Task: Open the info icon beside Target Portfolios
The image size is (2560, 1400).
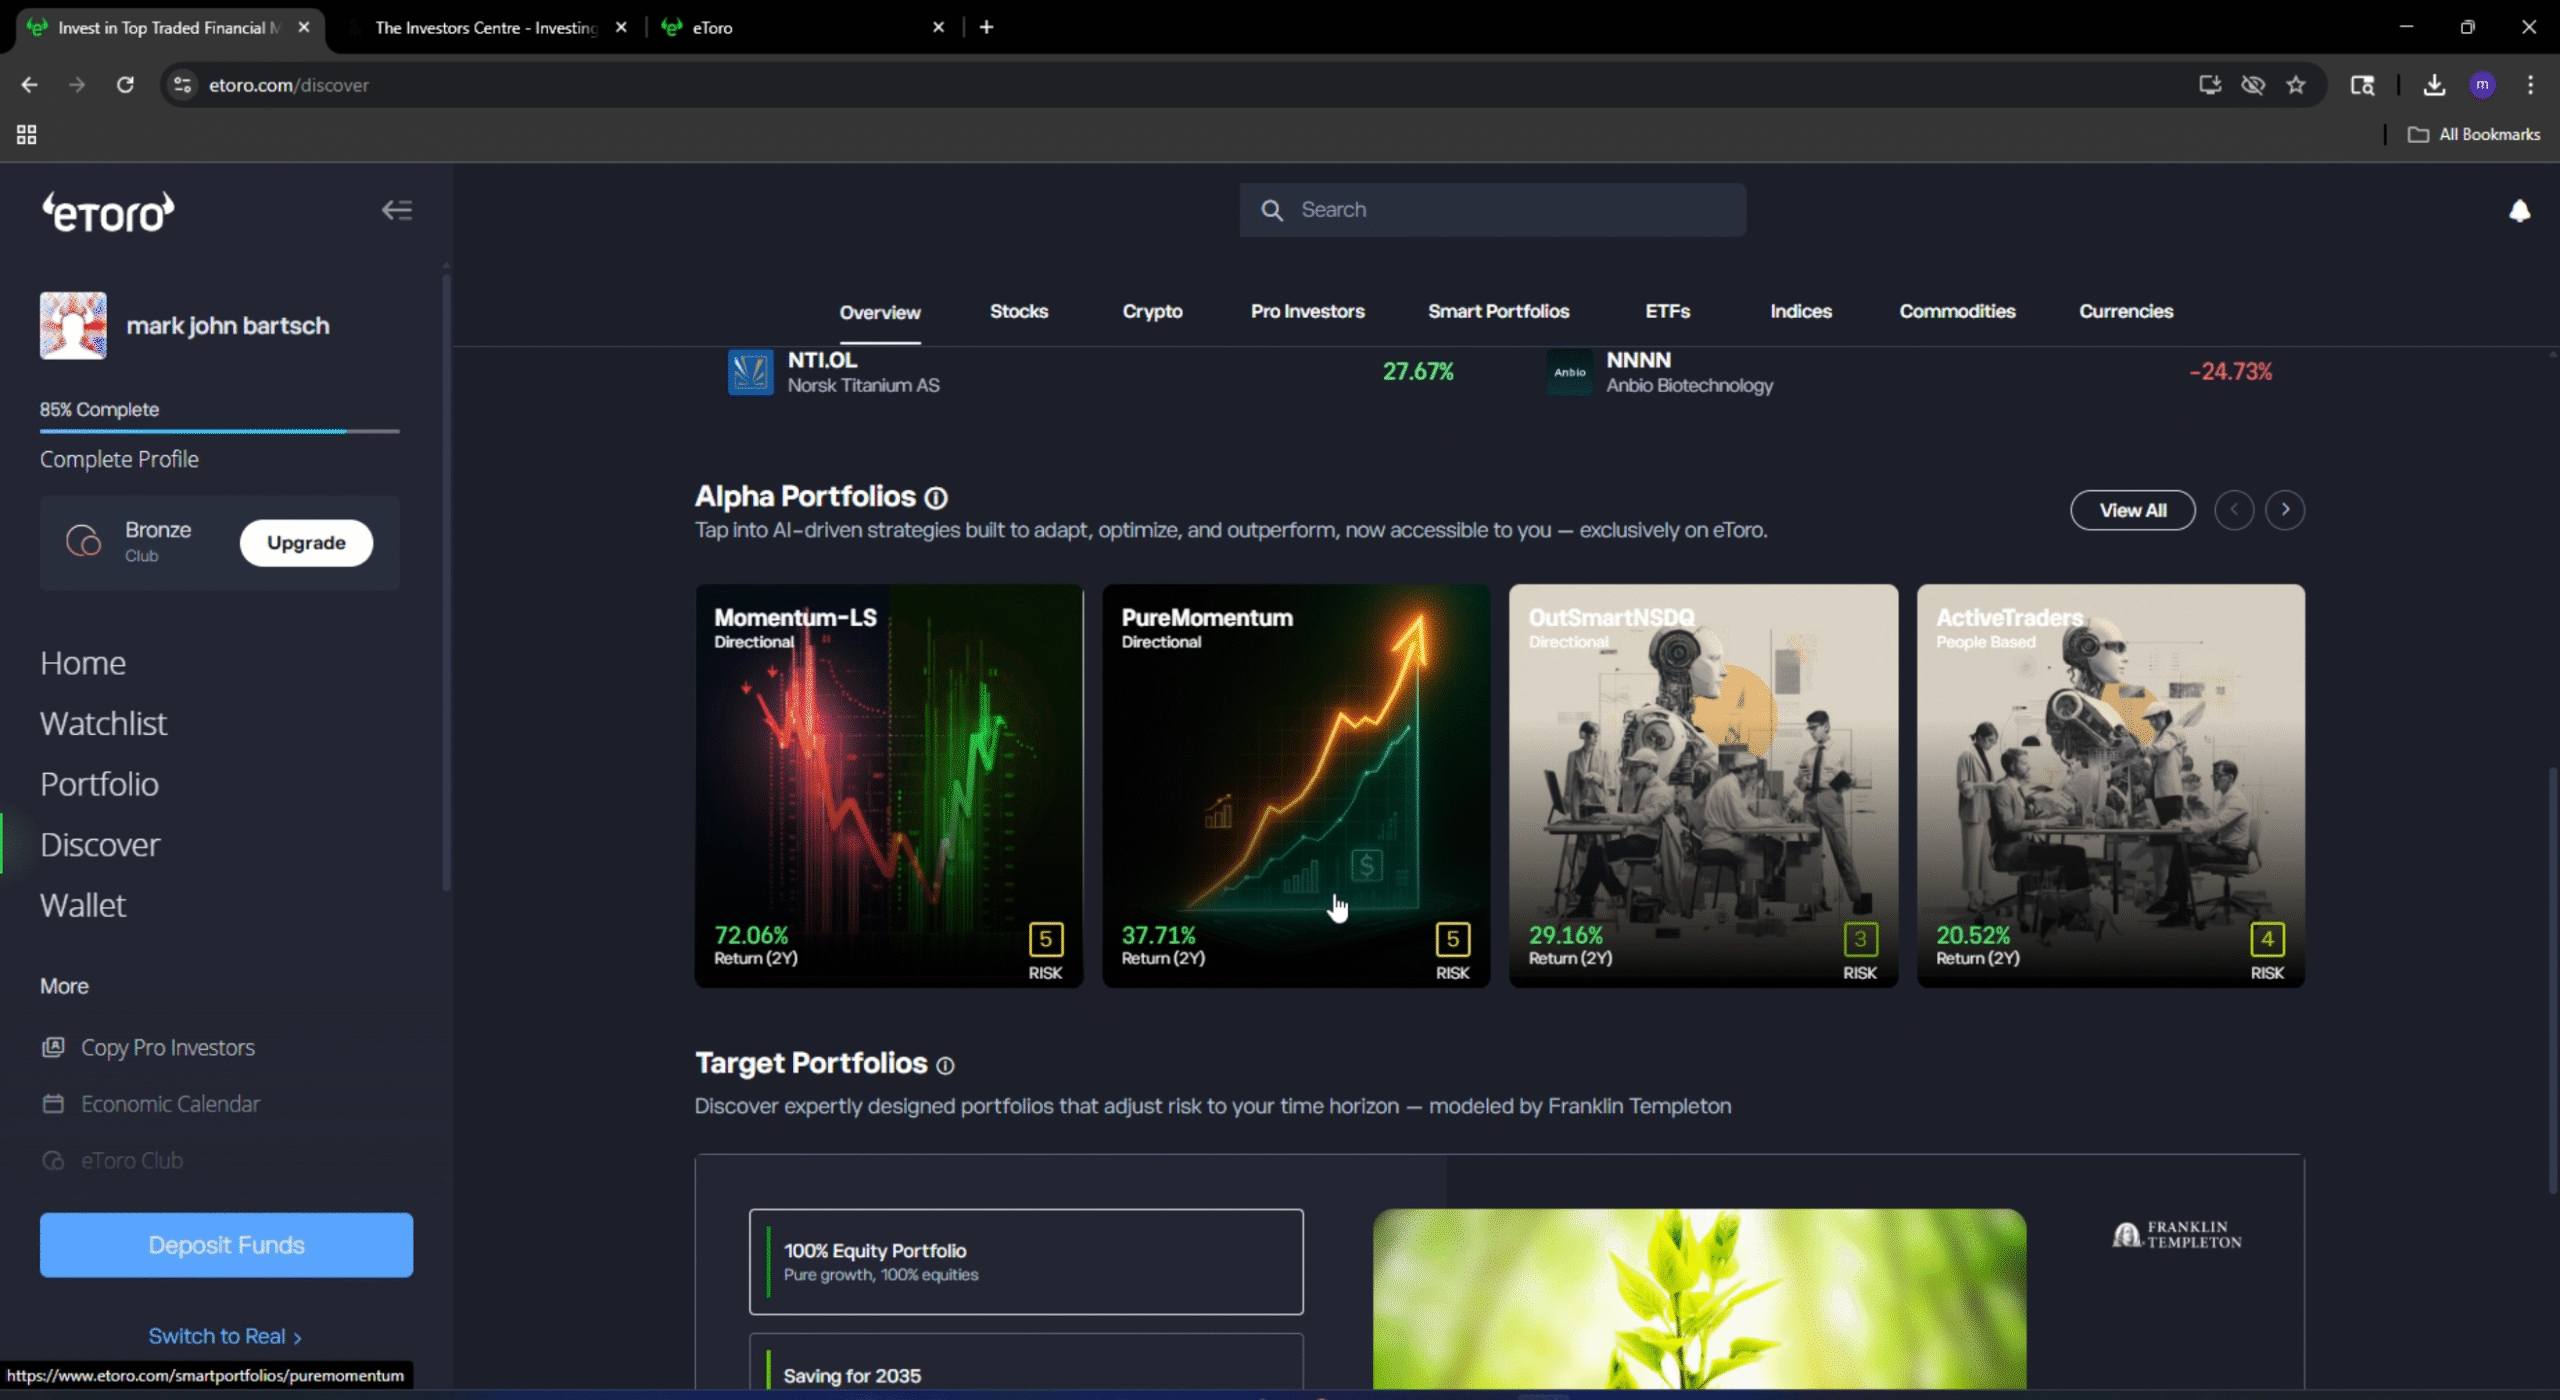Action: pos(945,1066)
